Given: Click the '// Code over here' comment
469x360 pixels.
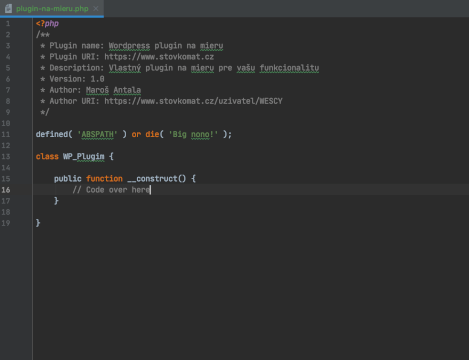Looking at the screenshot, I should coord(111,190).
